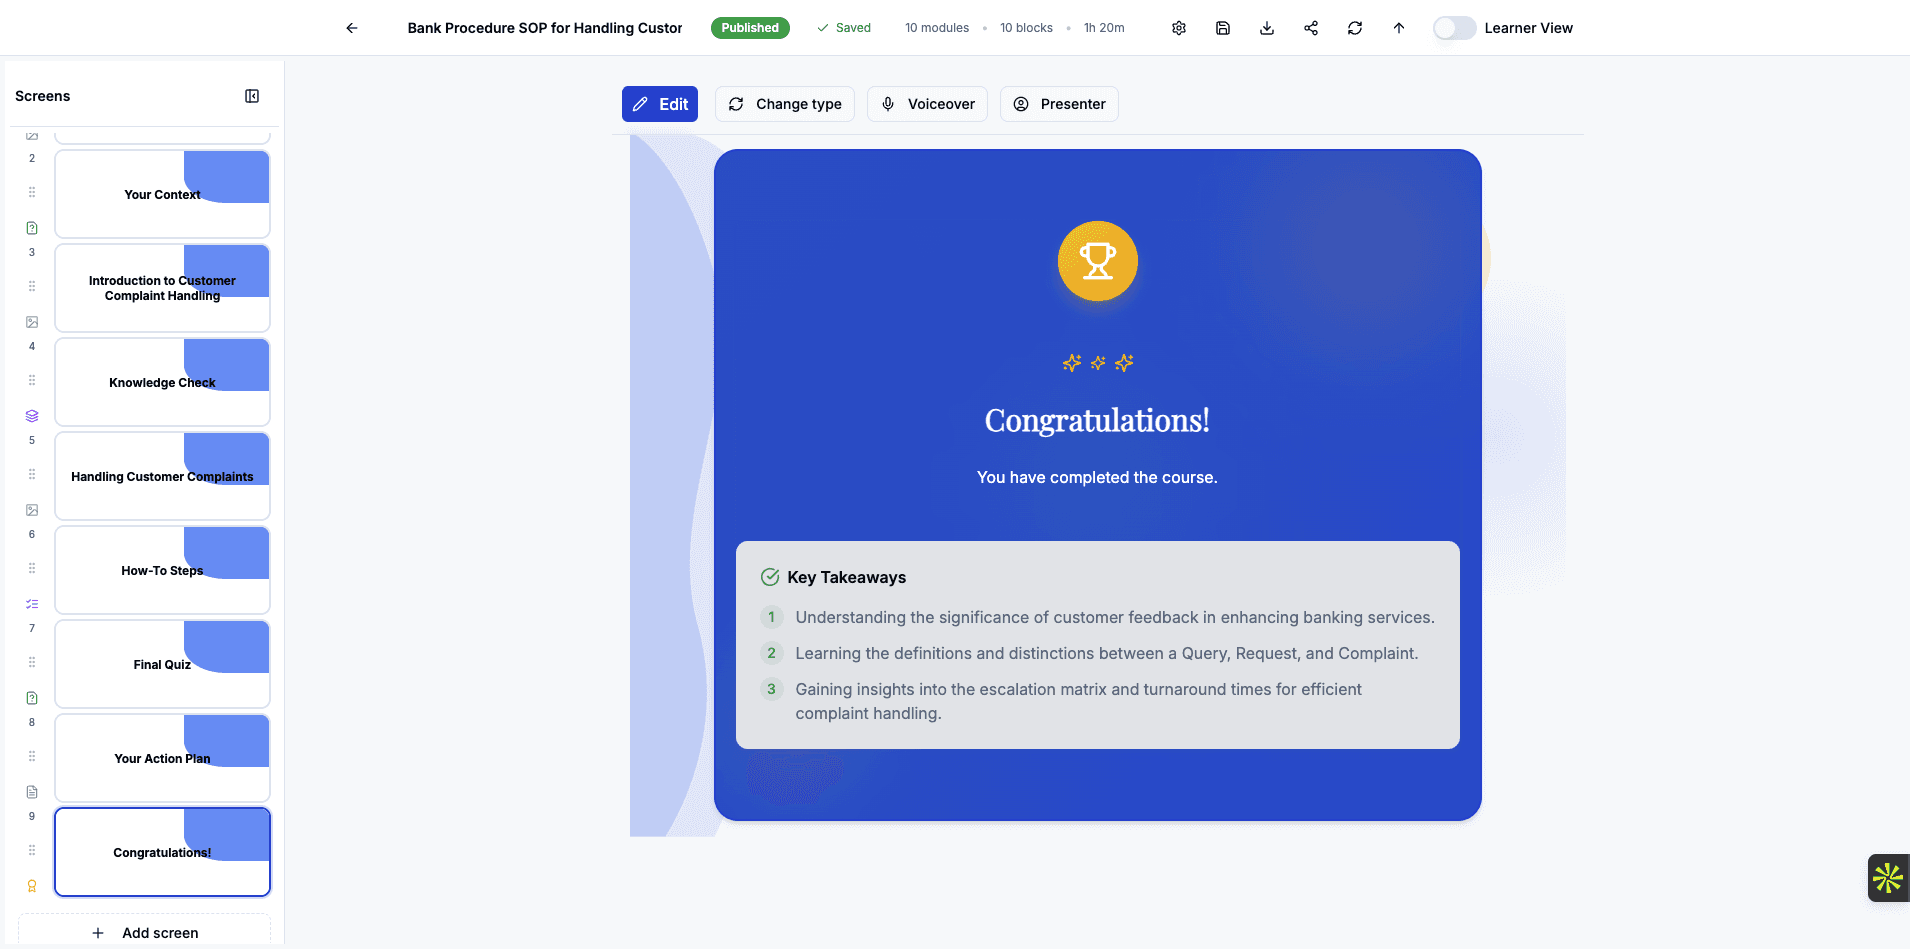Click the publish upload arrow icon
1910x949 pixels.
[1398, 27]
